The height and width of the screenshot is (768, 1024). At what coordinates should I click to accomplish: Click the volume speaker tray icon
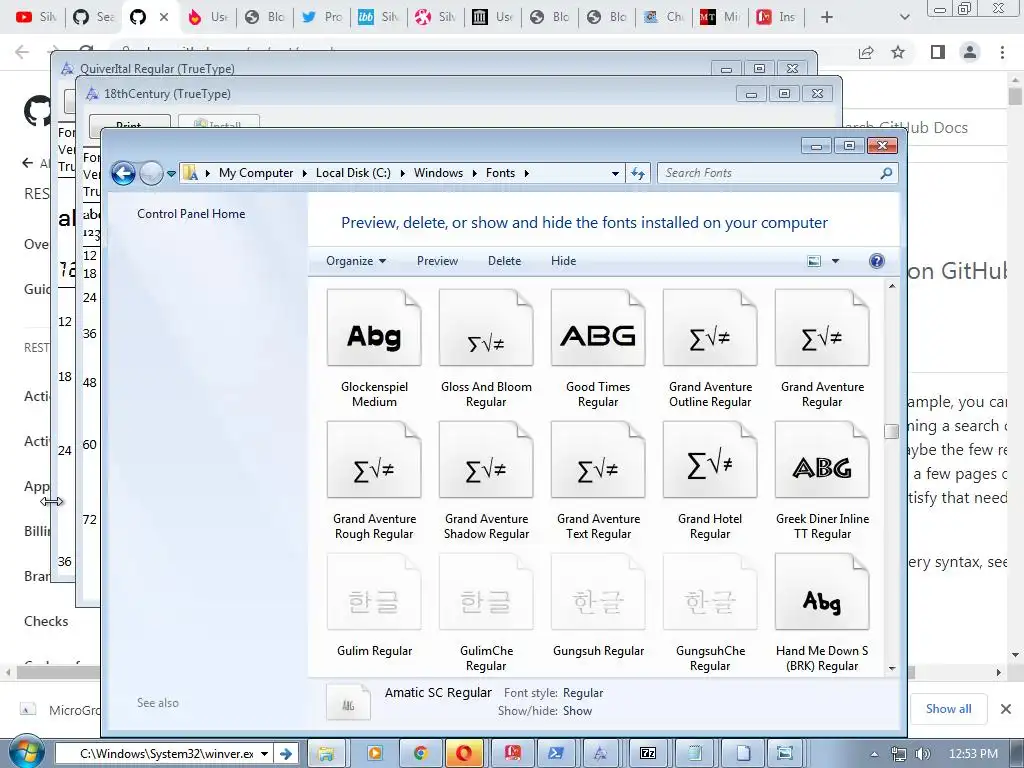click(923, 754)
